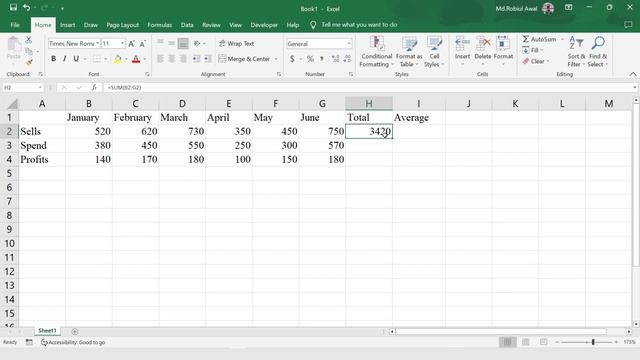Click Merge & Center
Viewport: 640px width, 360px height.
click(244, 59)
